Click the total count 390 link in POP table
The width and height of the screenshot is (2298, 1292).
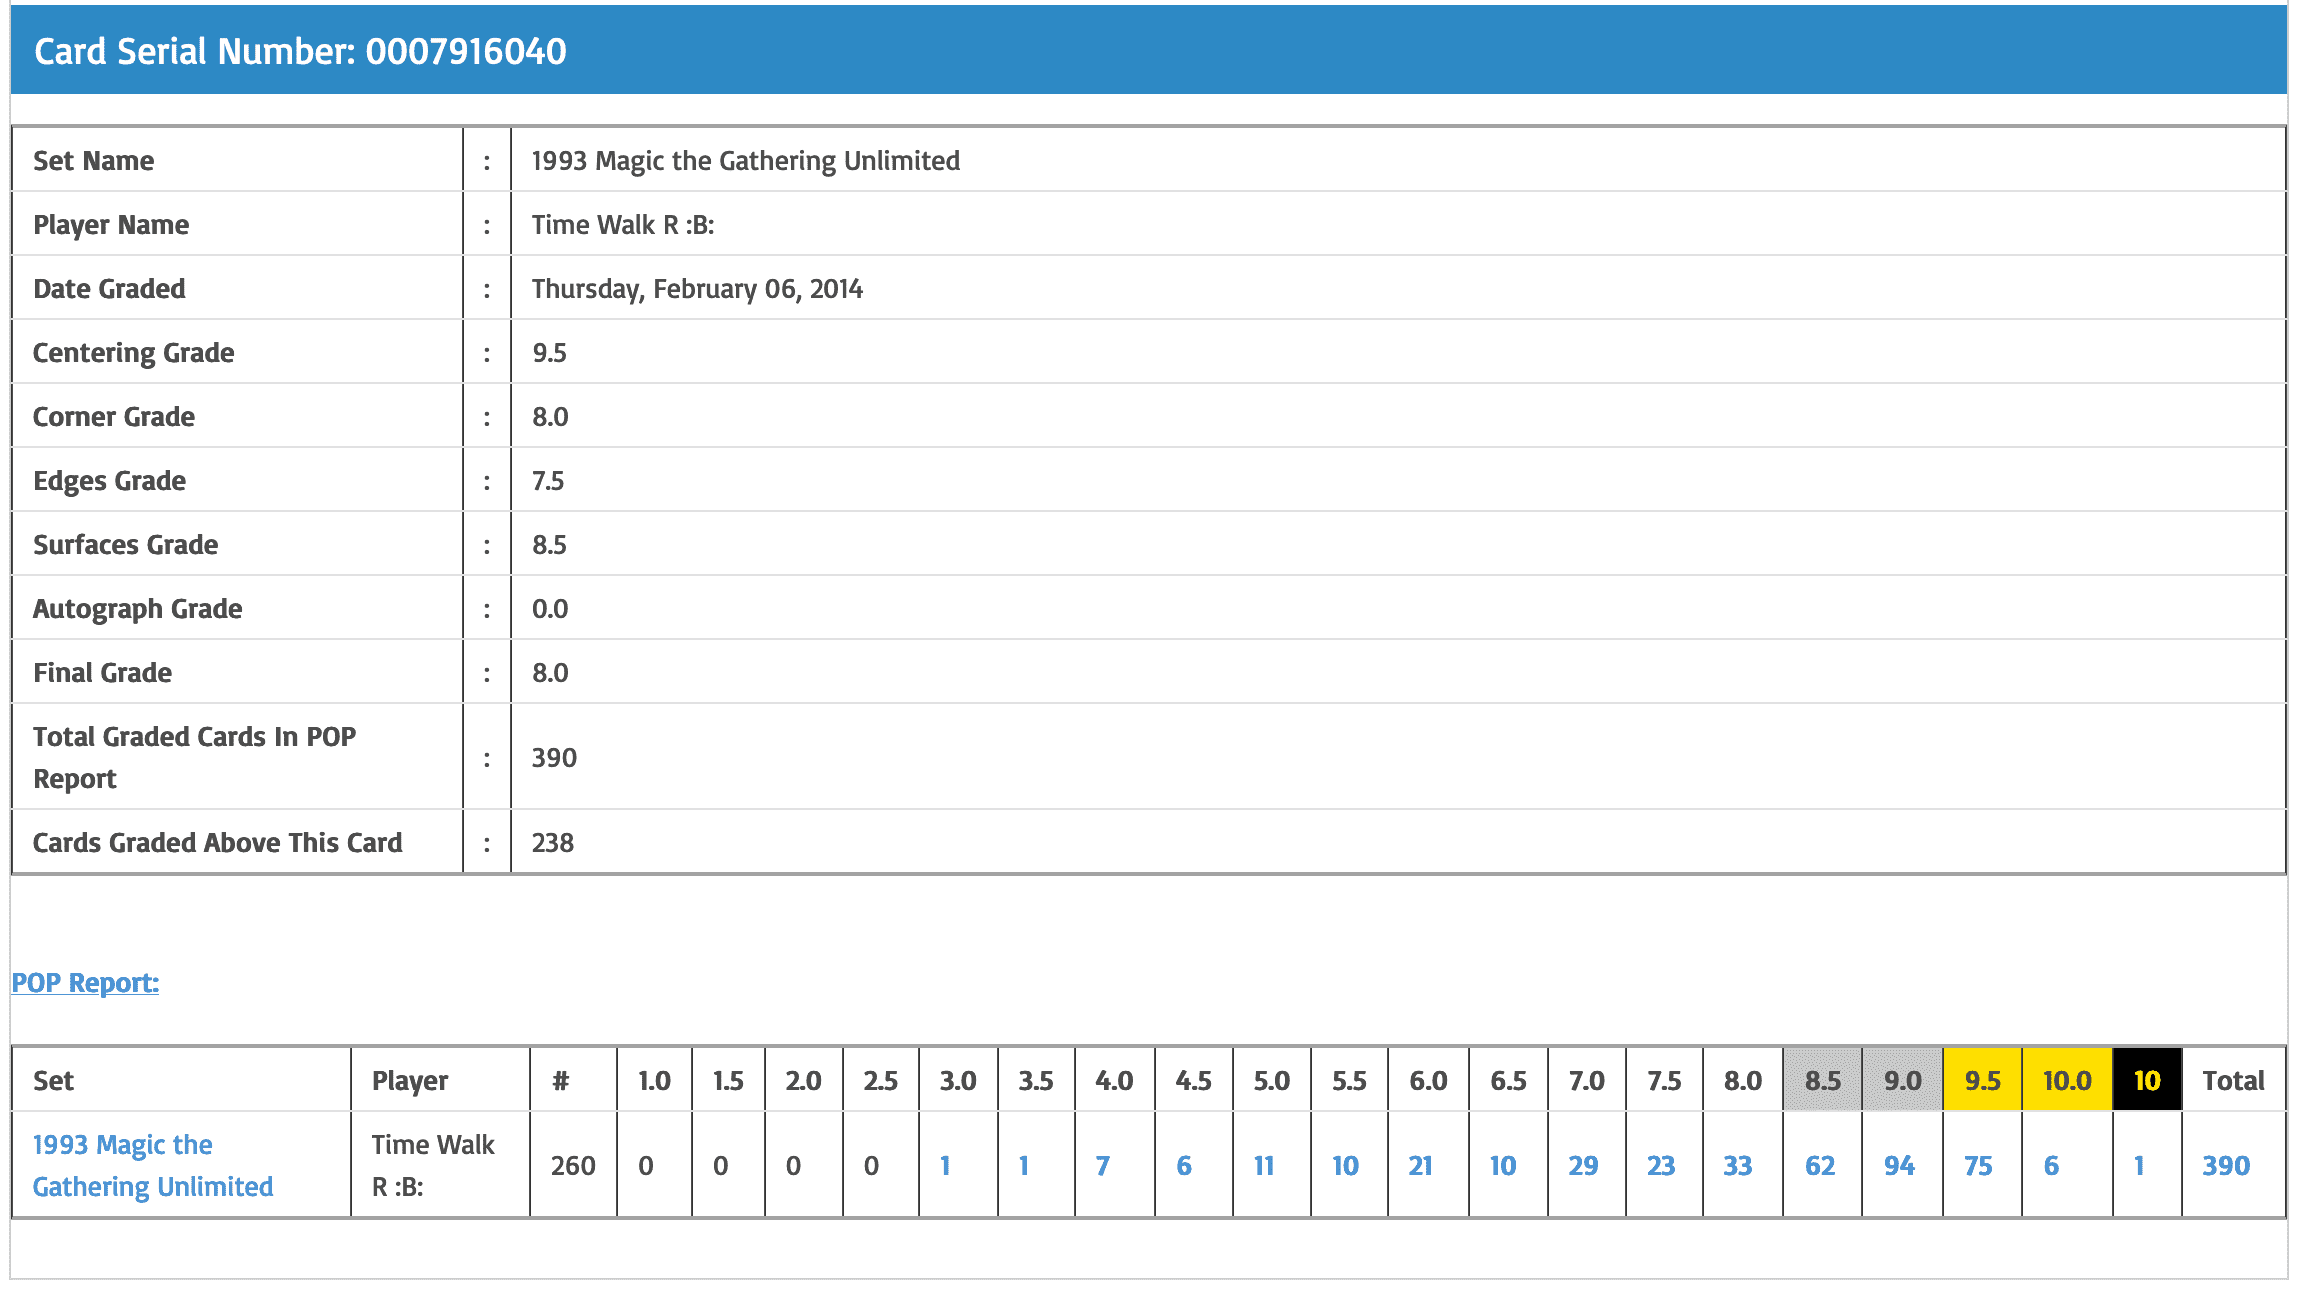point(2226,1166)
